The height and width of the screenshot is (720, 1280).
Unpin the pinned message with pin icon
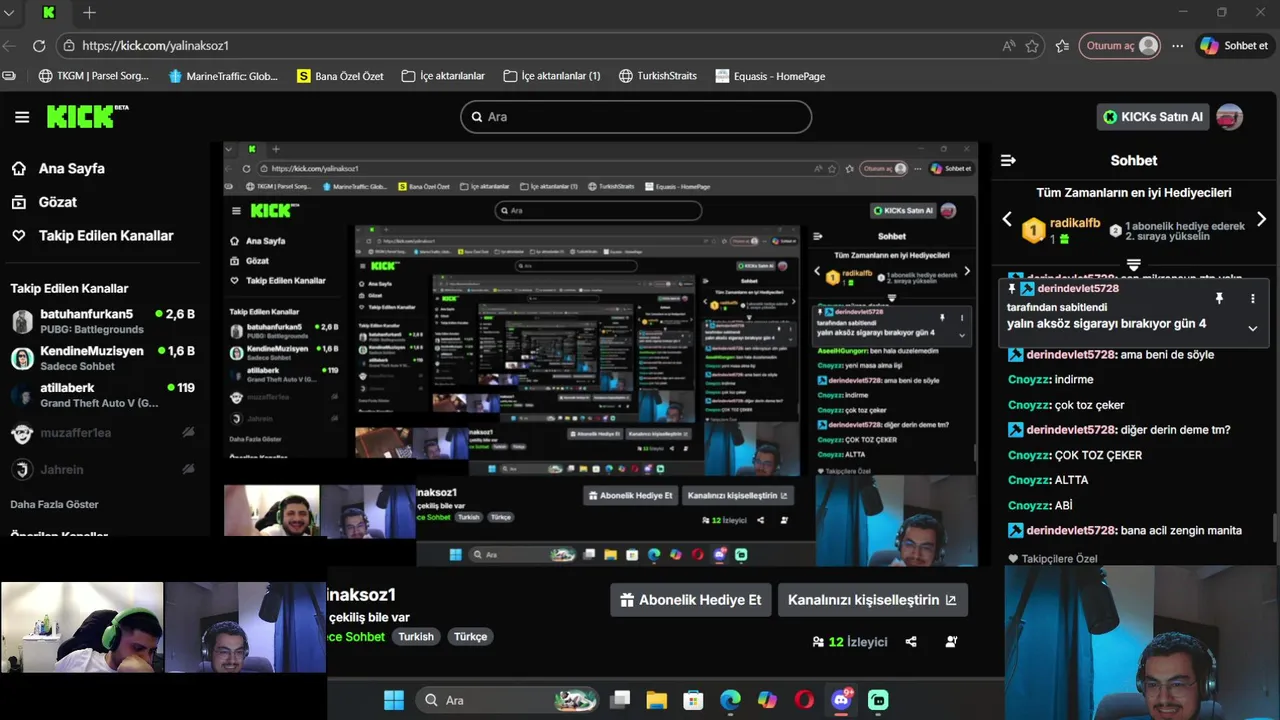(x=1219, y=298)
